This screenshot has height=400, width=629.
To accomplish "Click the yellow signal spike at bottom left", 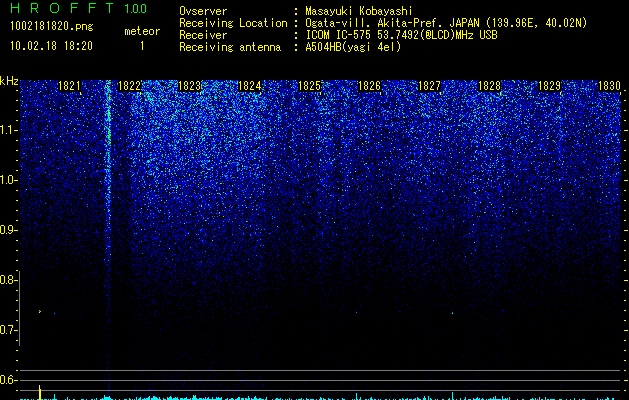I will pyautogui.click(x=39, y=392).
